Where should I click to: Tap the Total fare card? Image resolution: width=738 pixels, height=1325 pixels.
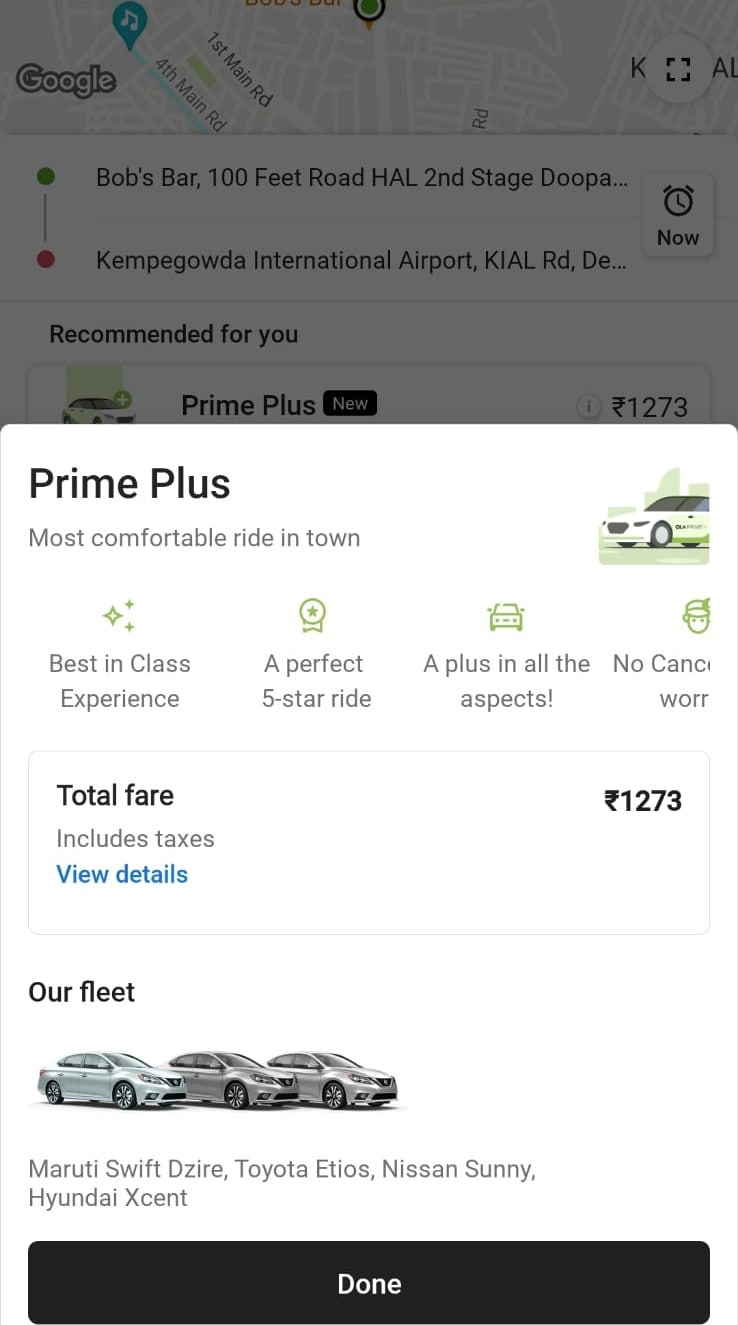[369, 842]
